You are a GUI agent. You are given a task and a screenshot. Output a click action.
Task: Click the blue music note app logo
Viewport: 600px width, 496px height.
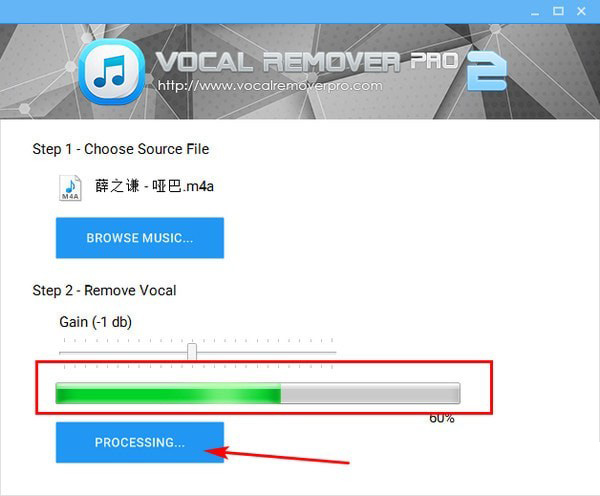coord(111,72)
